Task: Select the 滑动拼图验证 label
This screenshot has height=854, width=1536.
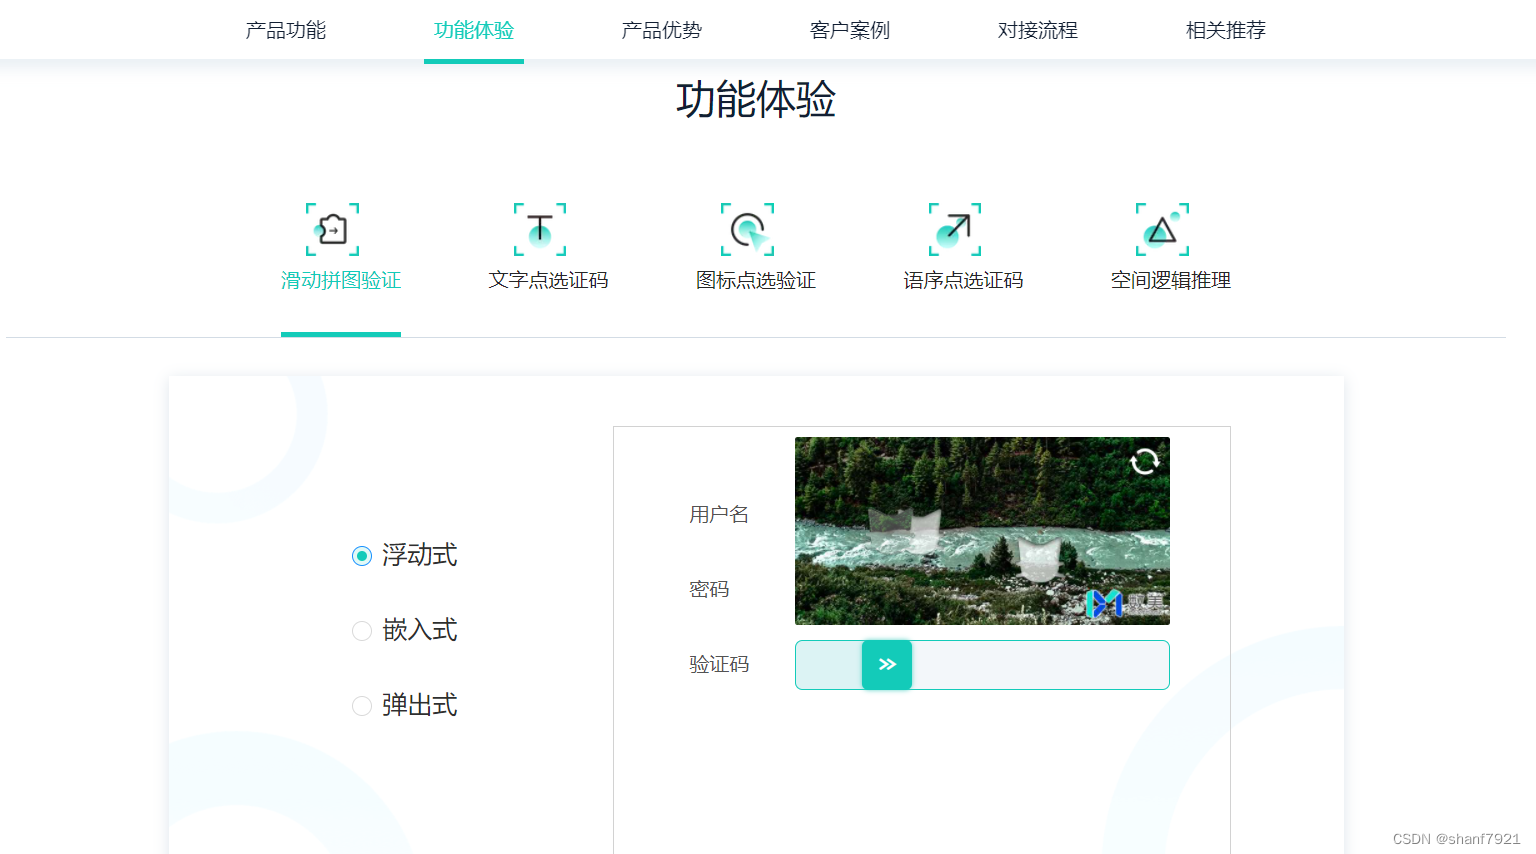Action: pos(341,280)
